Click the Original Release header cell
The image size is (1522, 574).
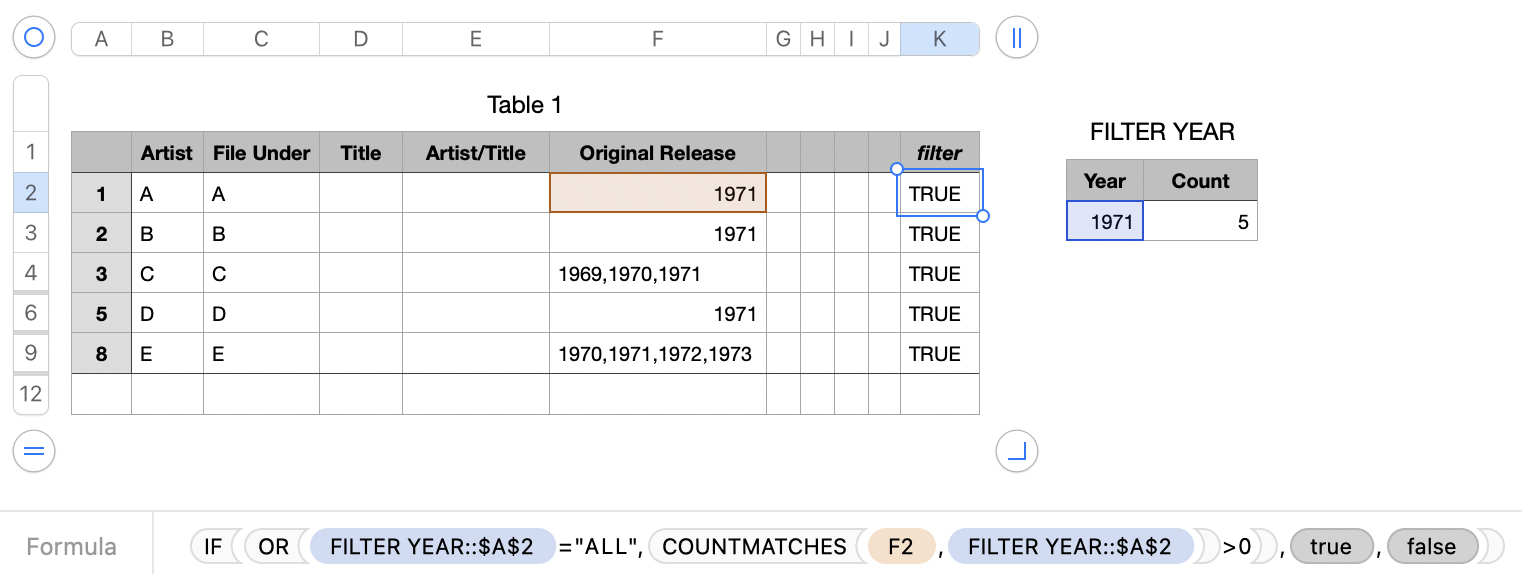tap(657, 153)
